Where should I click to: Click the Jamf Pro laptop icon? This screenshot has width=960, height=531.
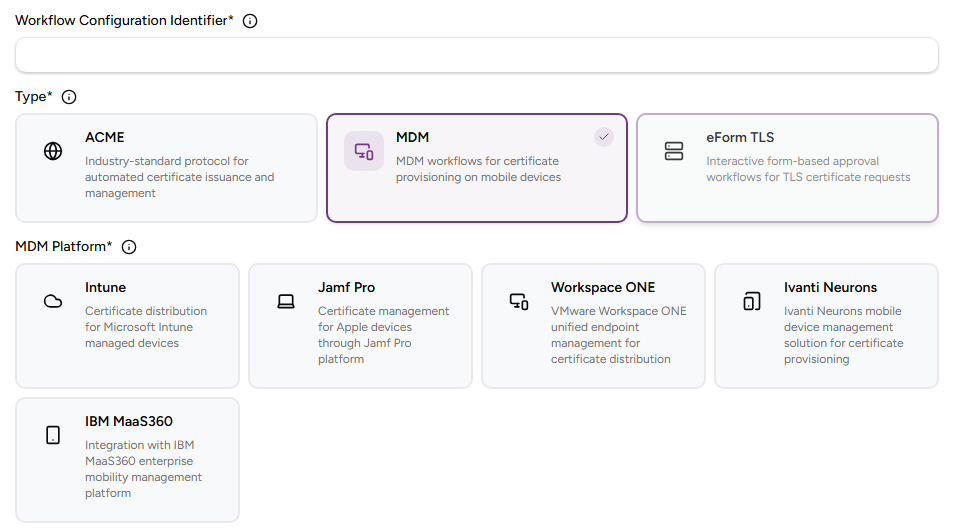click(286, 301)
